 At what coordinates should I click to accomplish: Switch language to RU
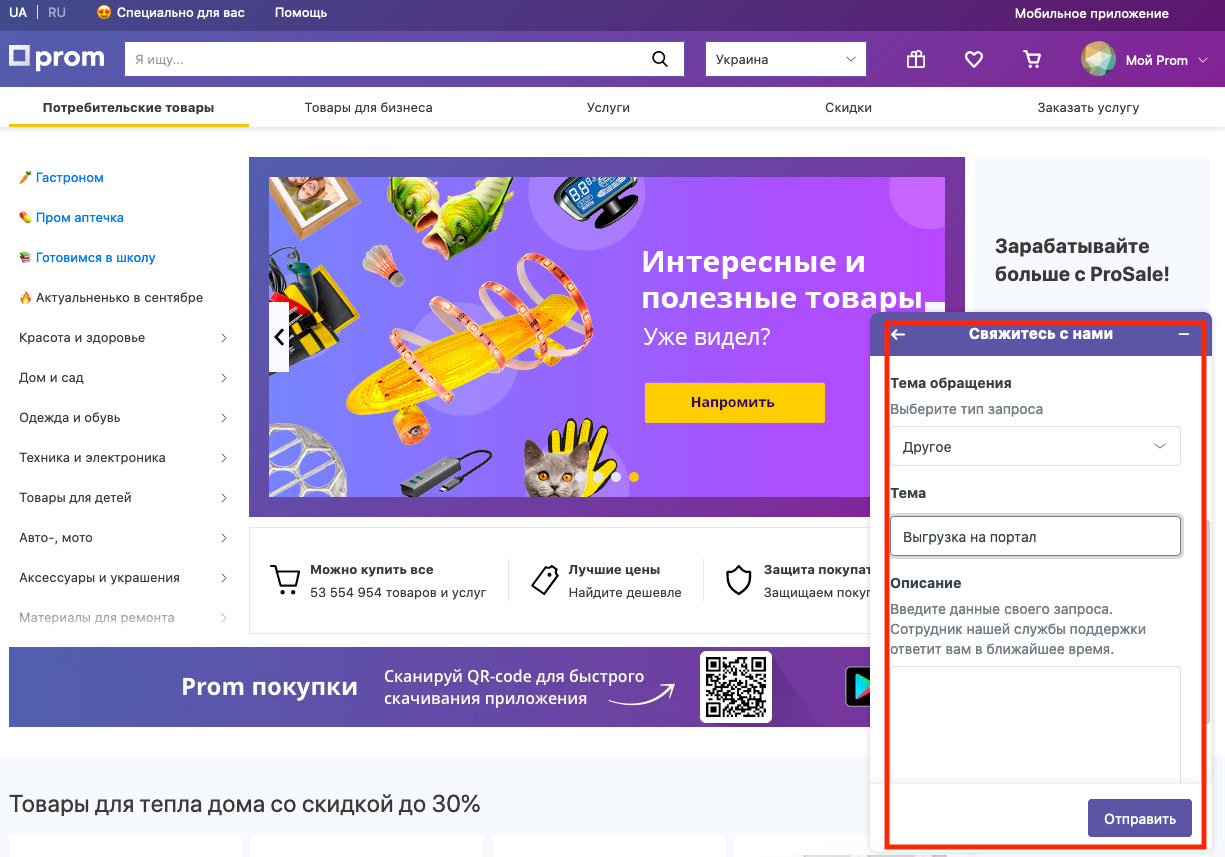[57, 13]
